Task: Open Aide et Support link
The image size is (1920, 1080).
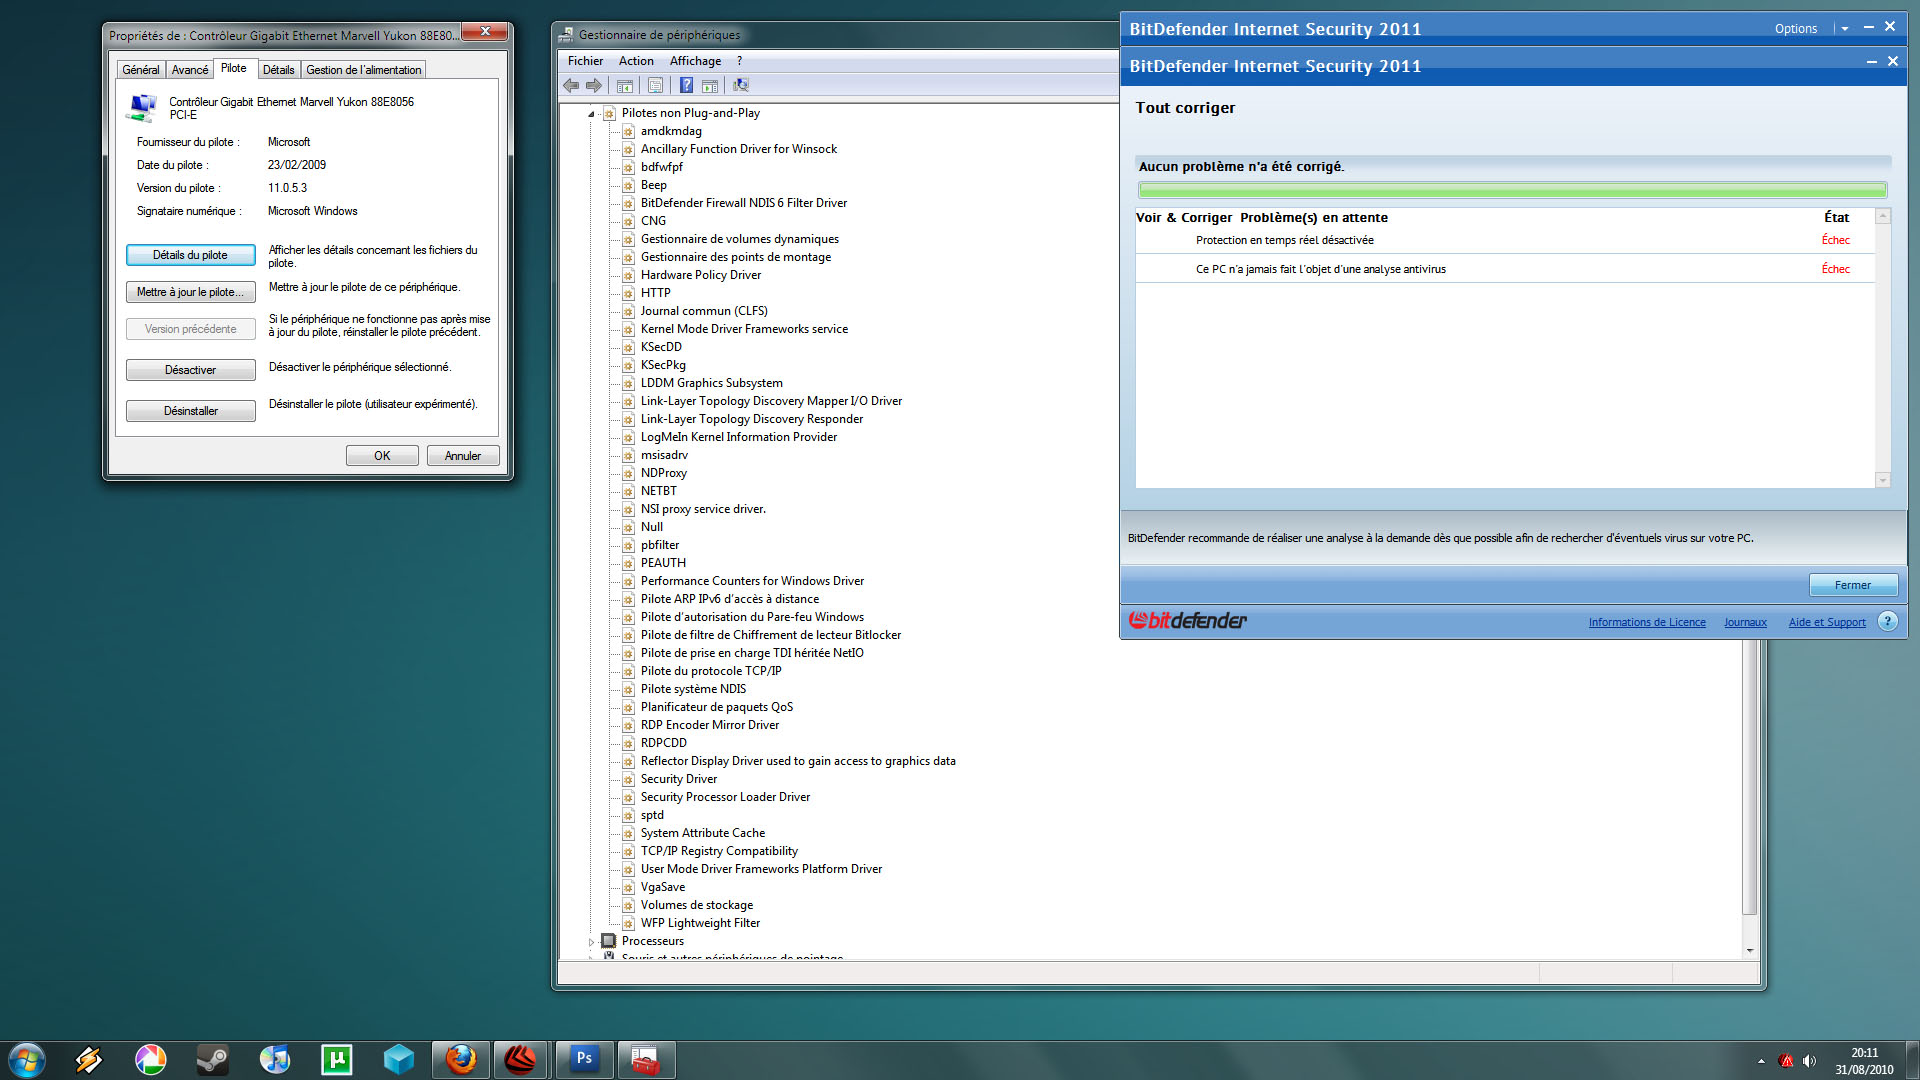Action: pos(1827,622)
